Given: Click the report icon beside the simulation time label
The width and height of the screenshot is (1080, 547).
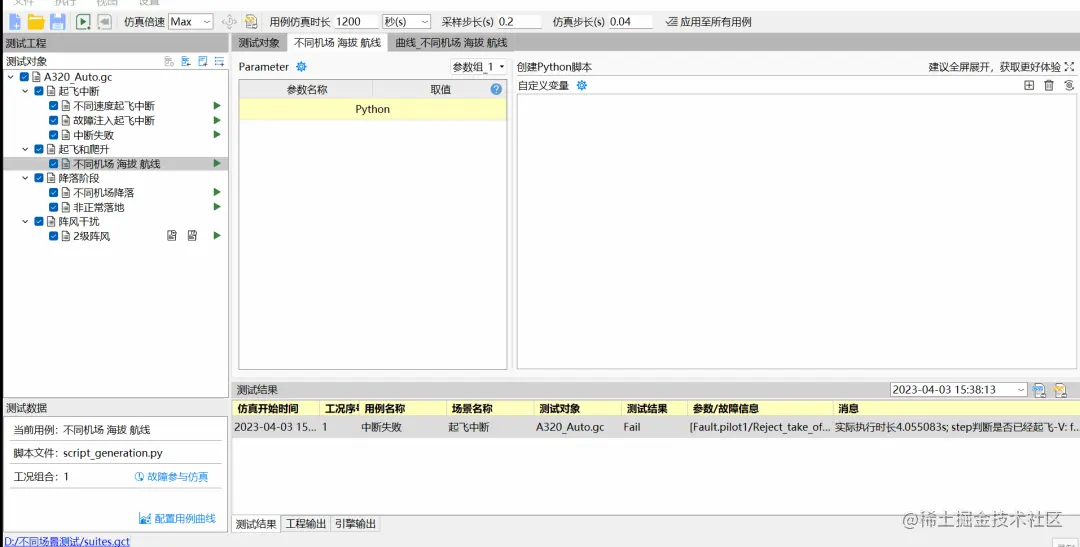Looking at the screenshot, I should pyautogui.click(x=251, y=22).
